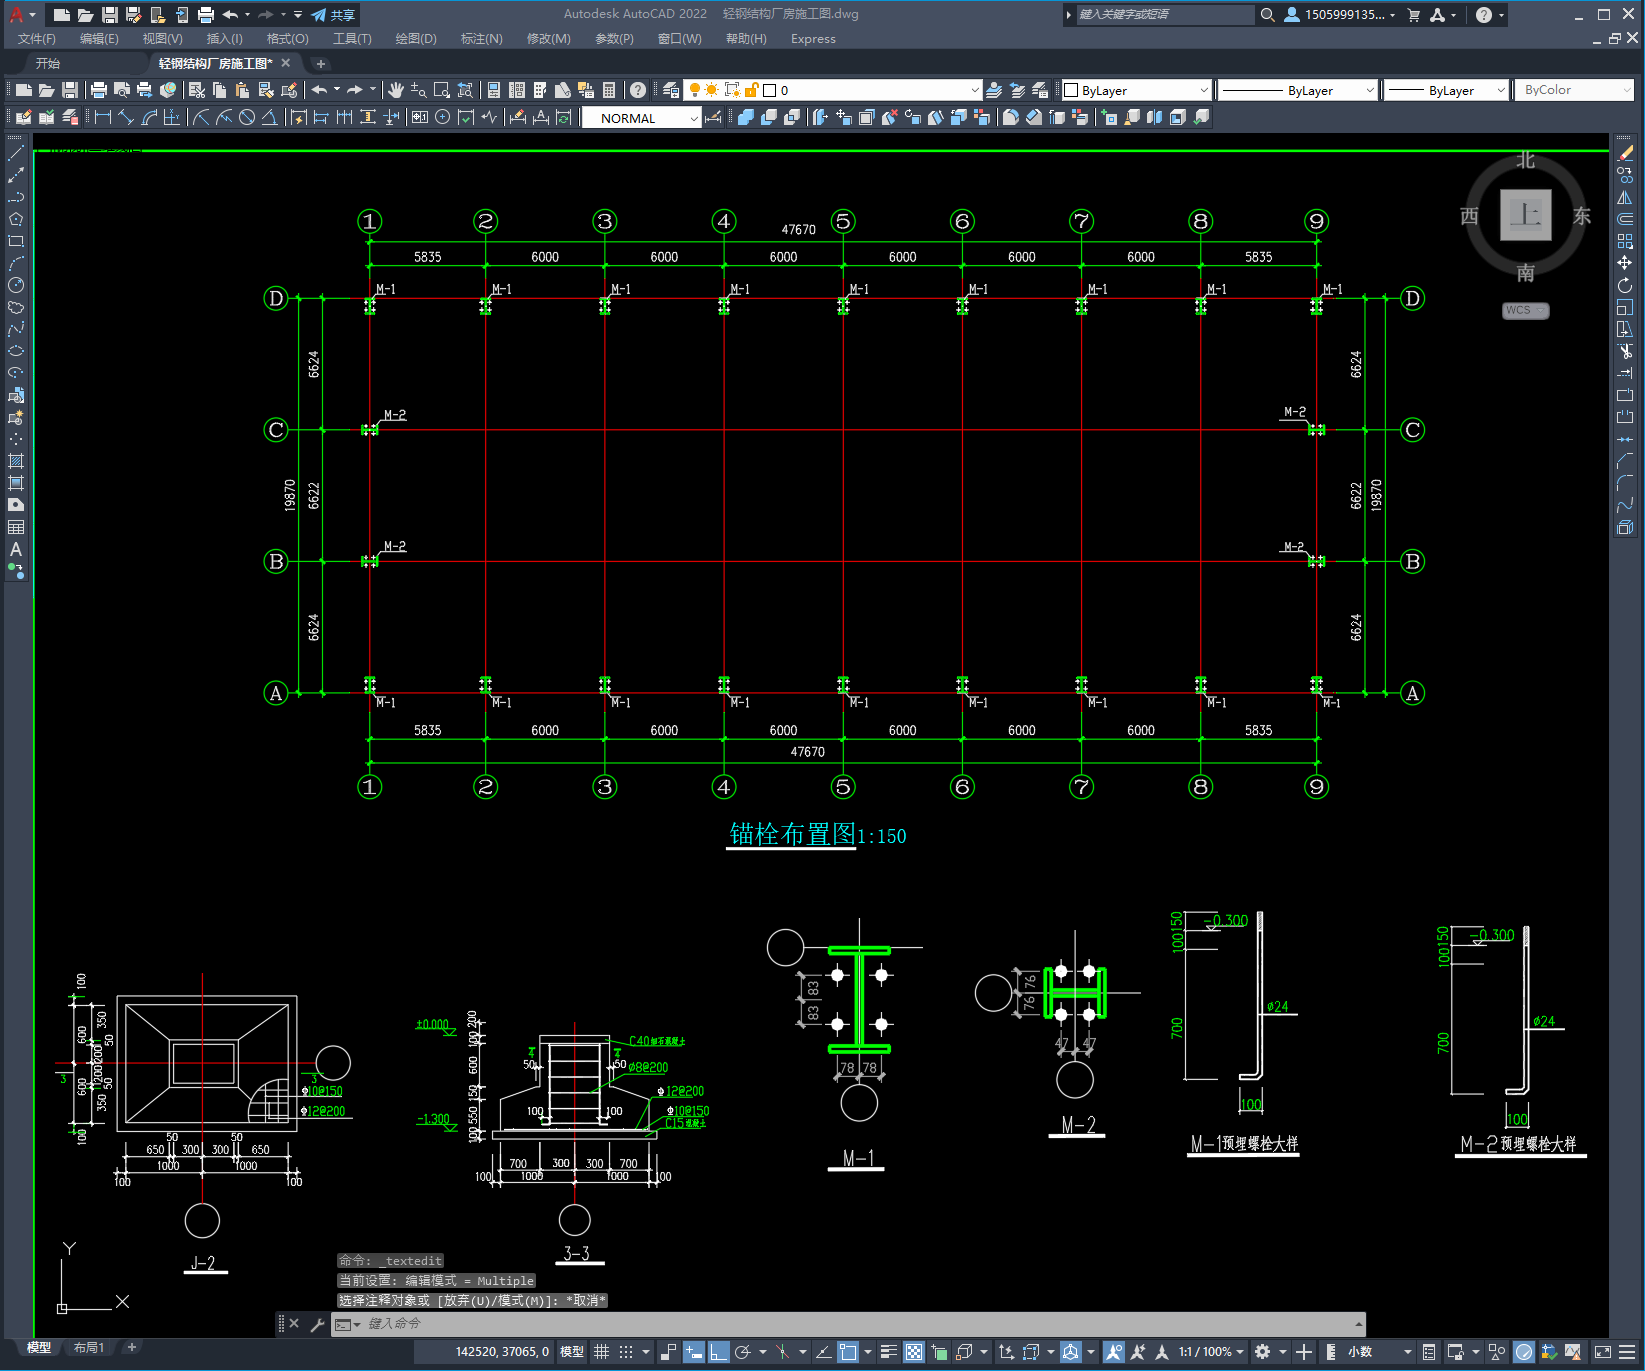This screenshot has width=1645, height=1371.
Task: Toggle Polar Tracking in status bar
Action: click(x=743, y=1352)
